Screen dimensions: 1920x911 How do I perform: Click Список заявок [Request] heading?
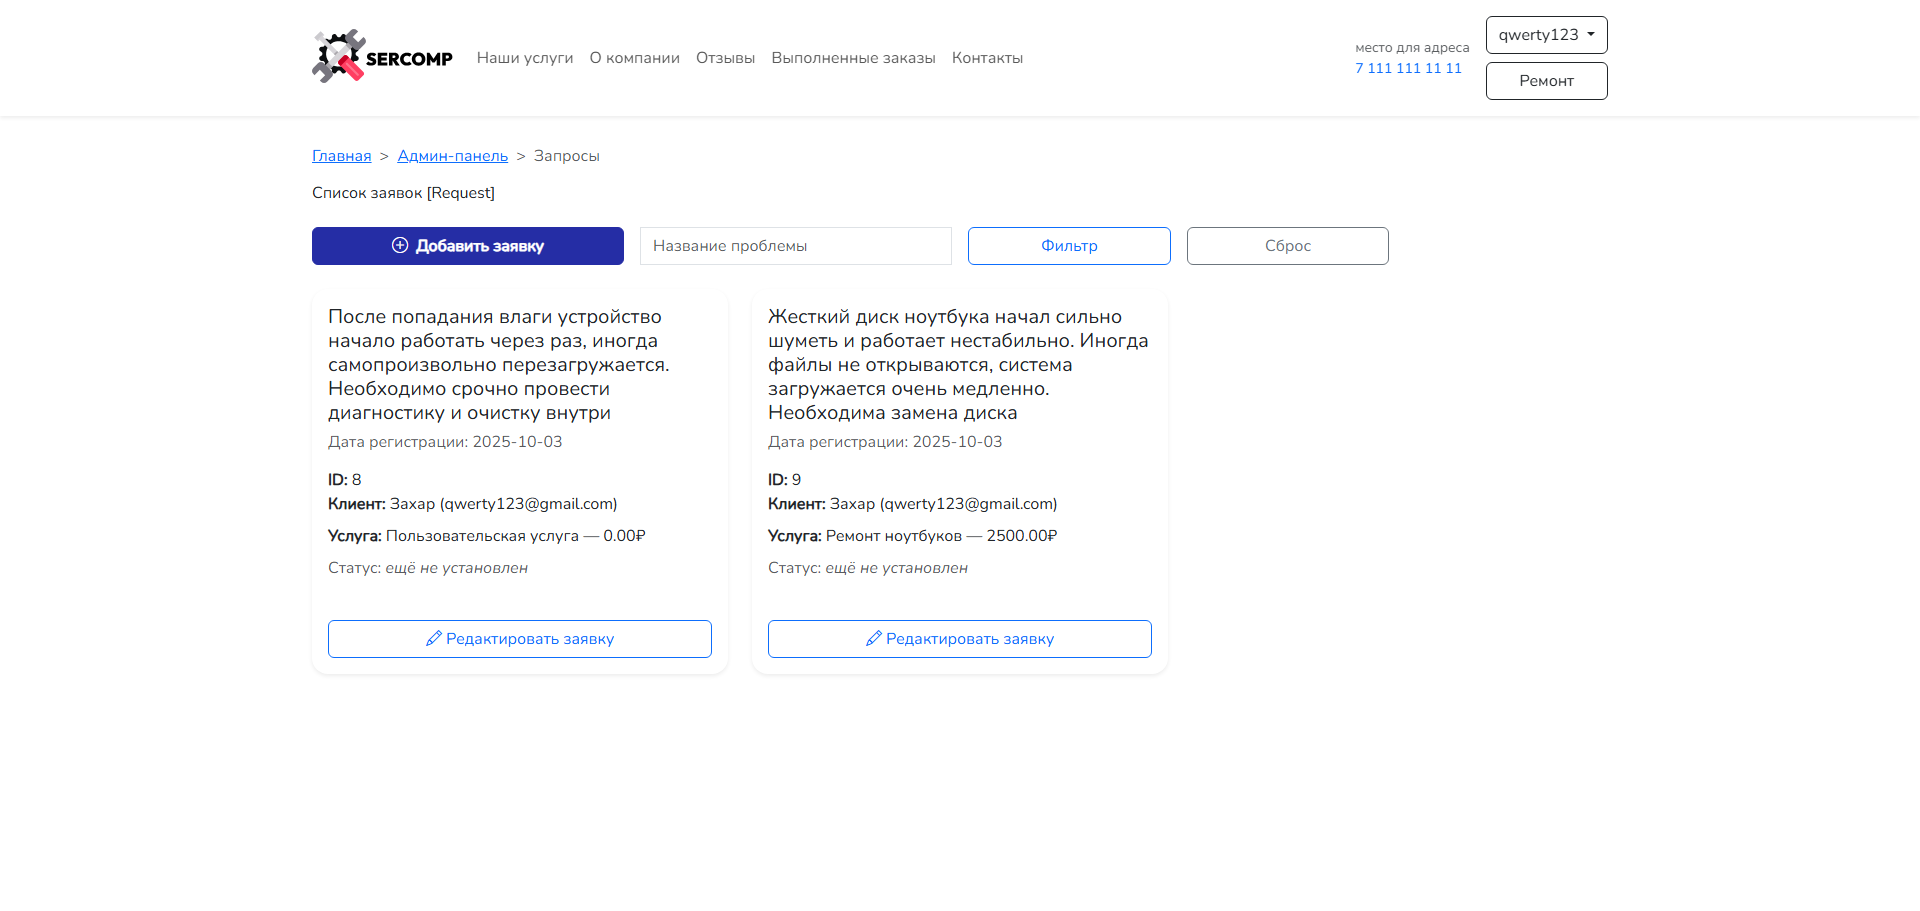click(x=403, y=193)
